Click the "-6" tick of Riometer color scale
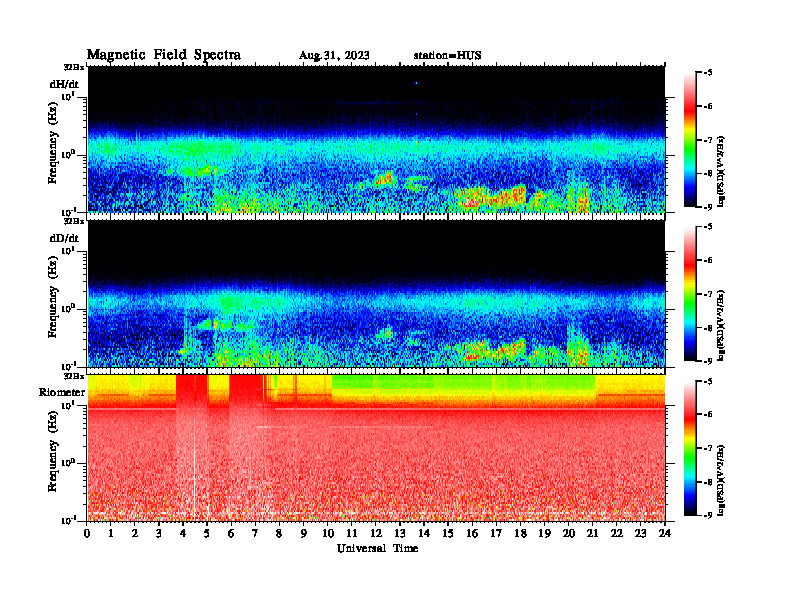Viewport: 792px width, 612px height. tap(709, 414)
